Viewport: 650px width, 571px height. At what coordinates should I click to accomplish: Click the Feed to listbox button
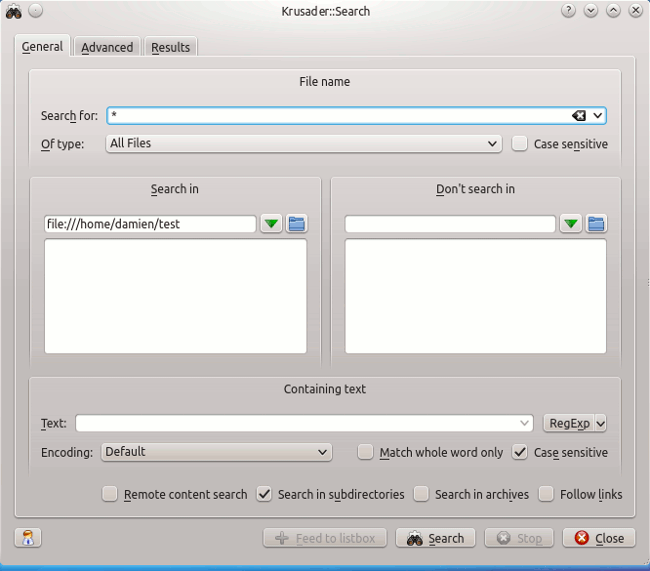click(325, 538)
